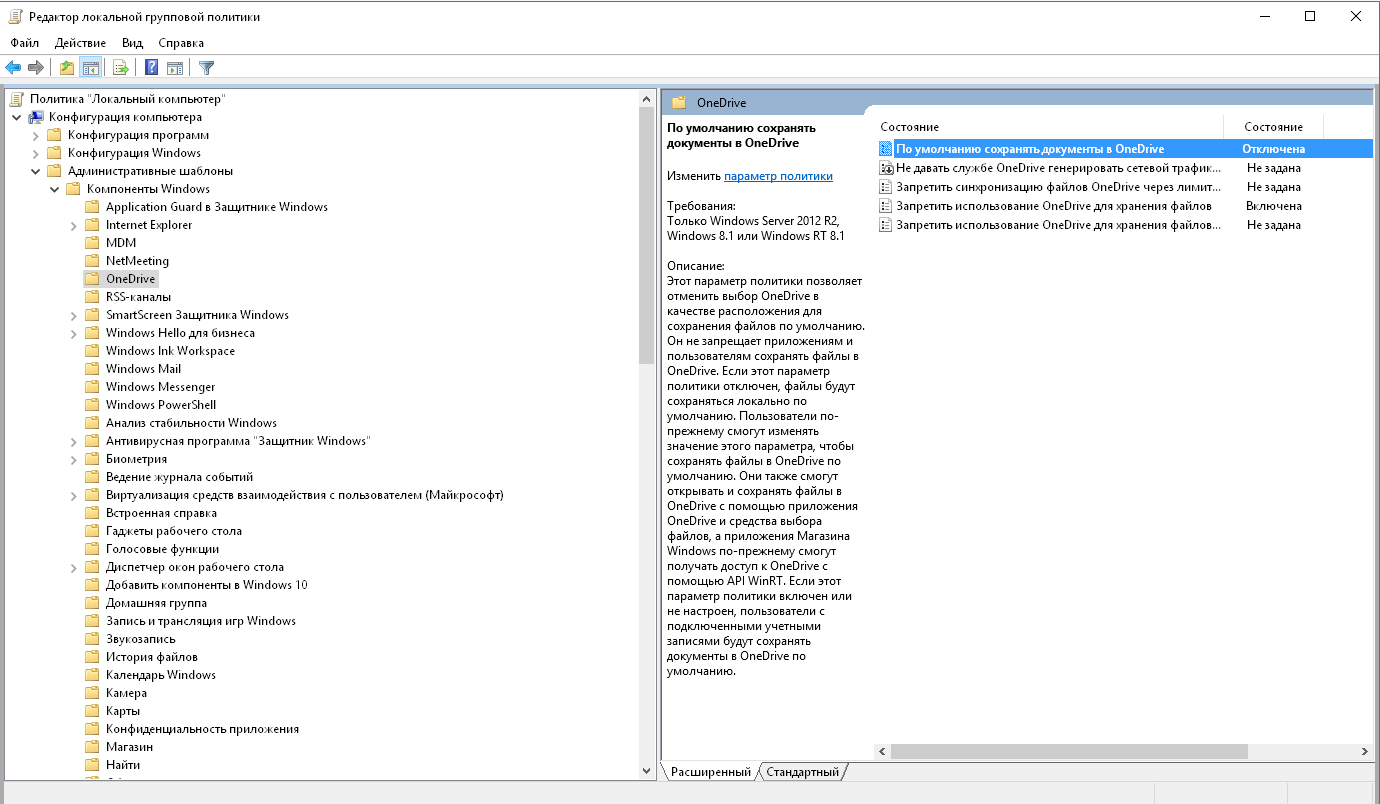
Task: Collapse the 'Конфигурация компьютера' node
Action: [16, 117]
